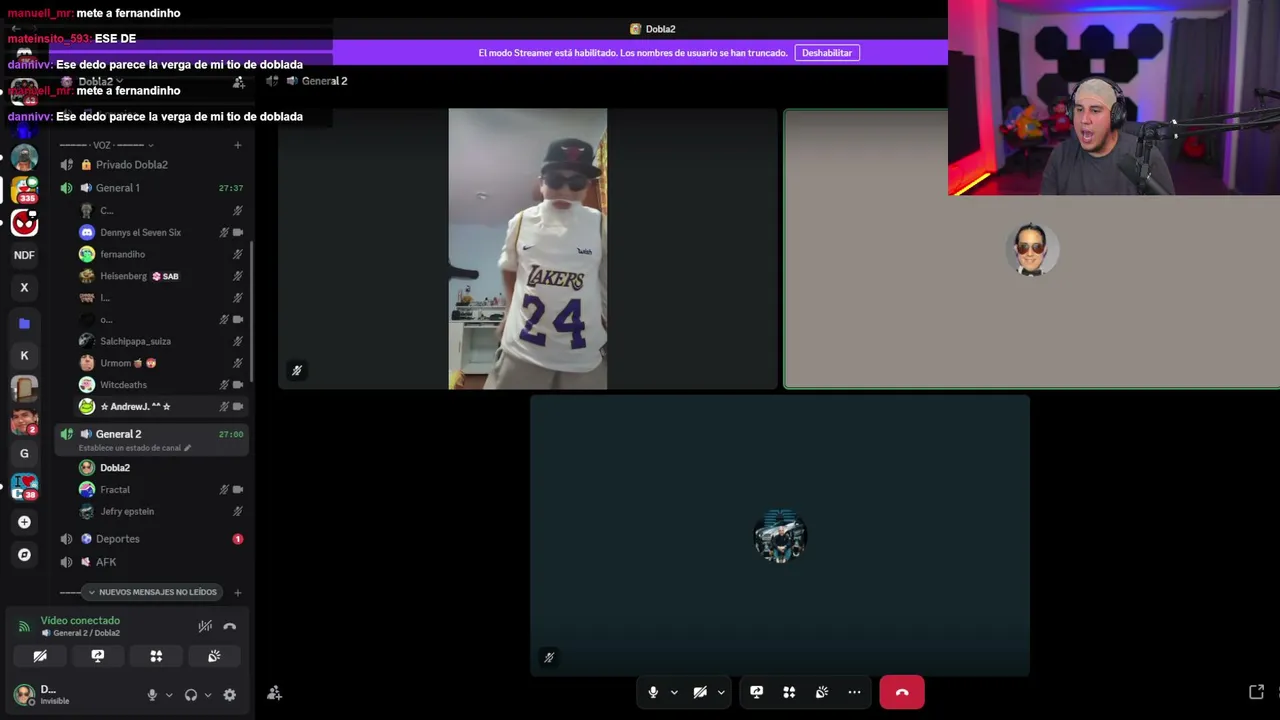The height and width of the screenshot is (720, 1280).
Task: Select user Heisenberg in General 1
Action: point(161,276)
